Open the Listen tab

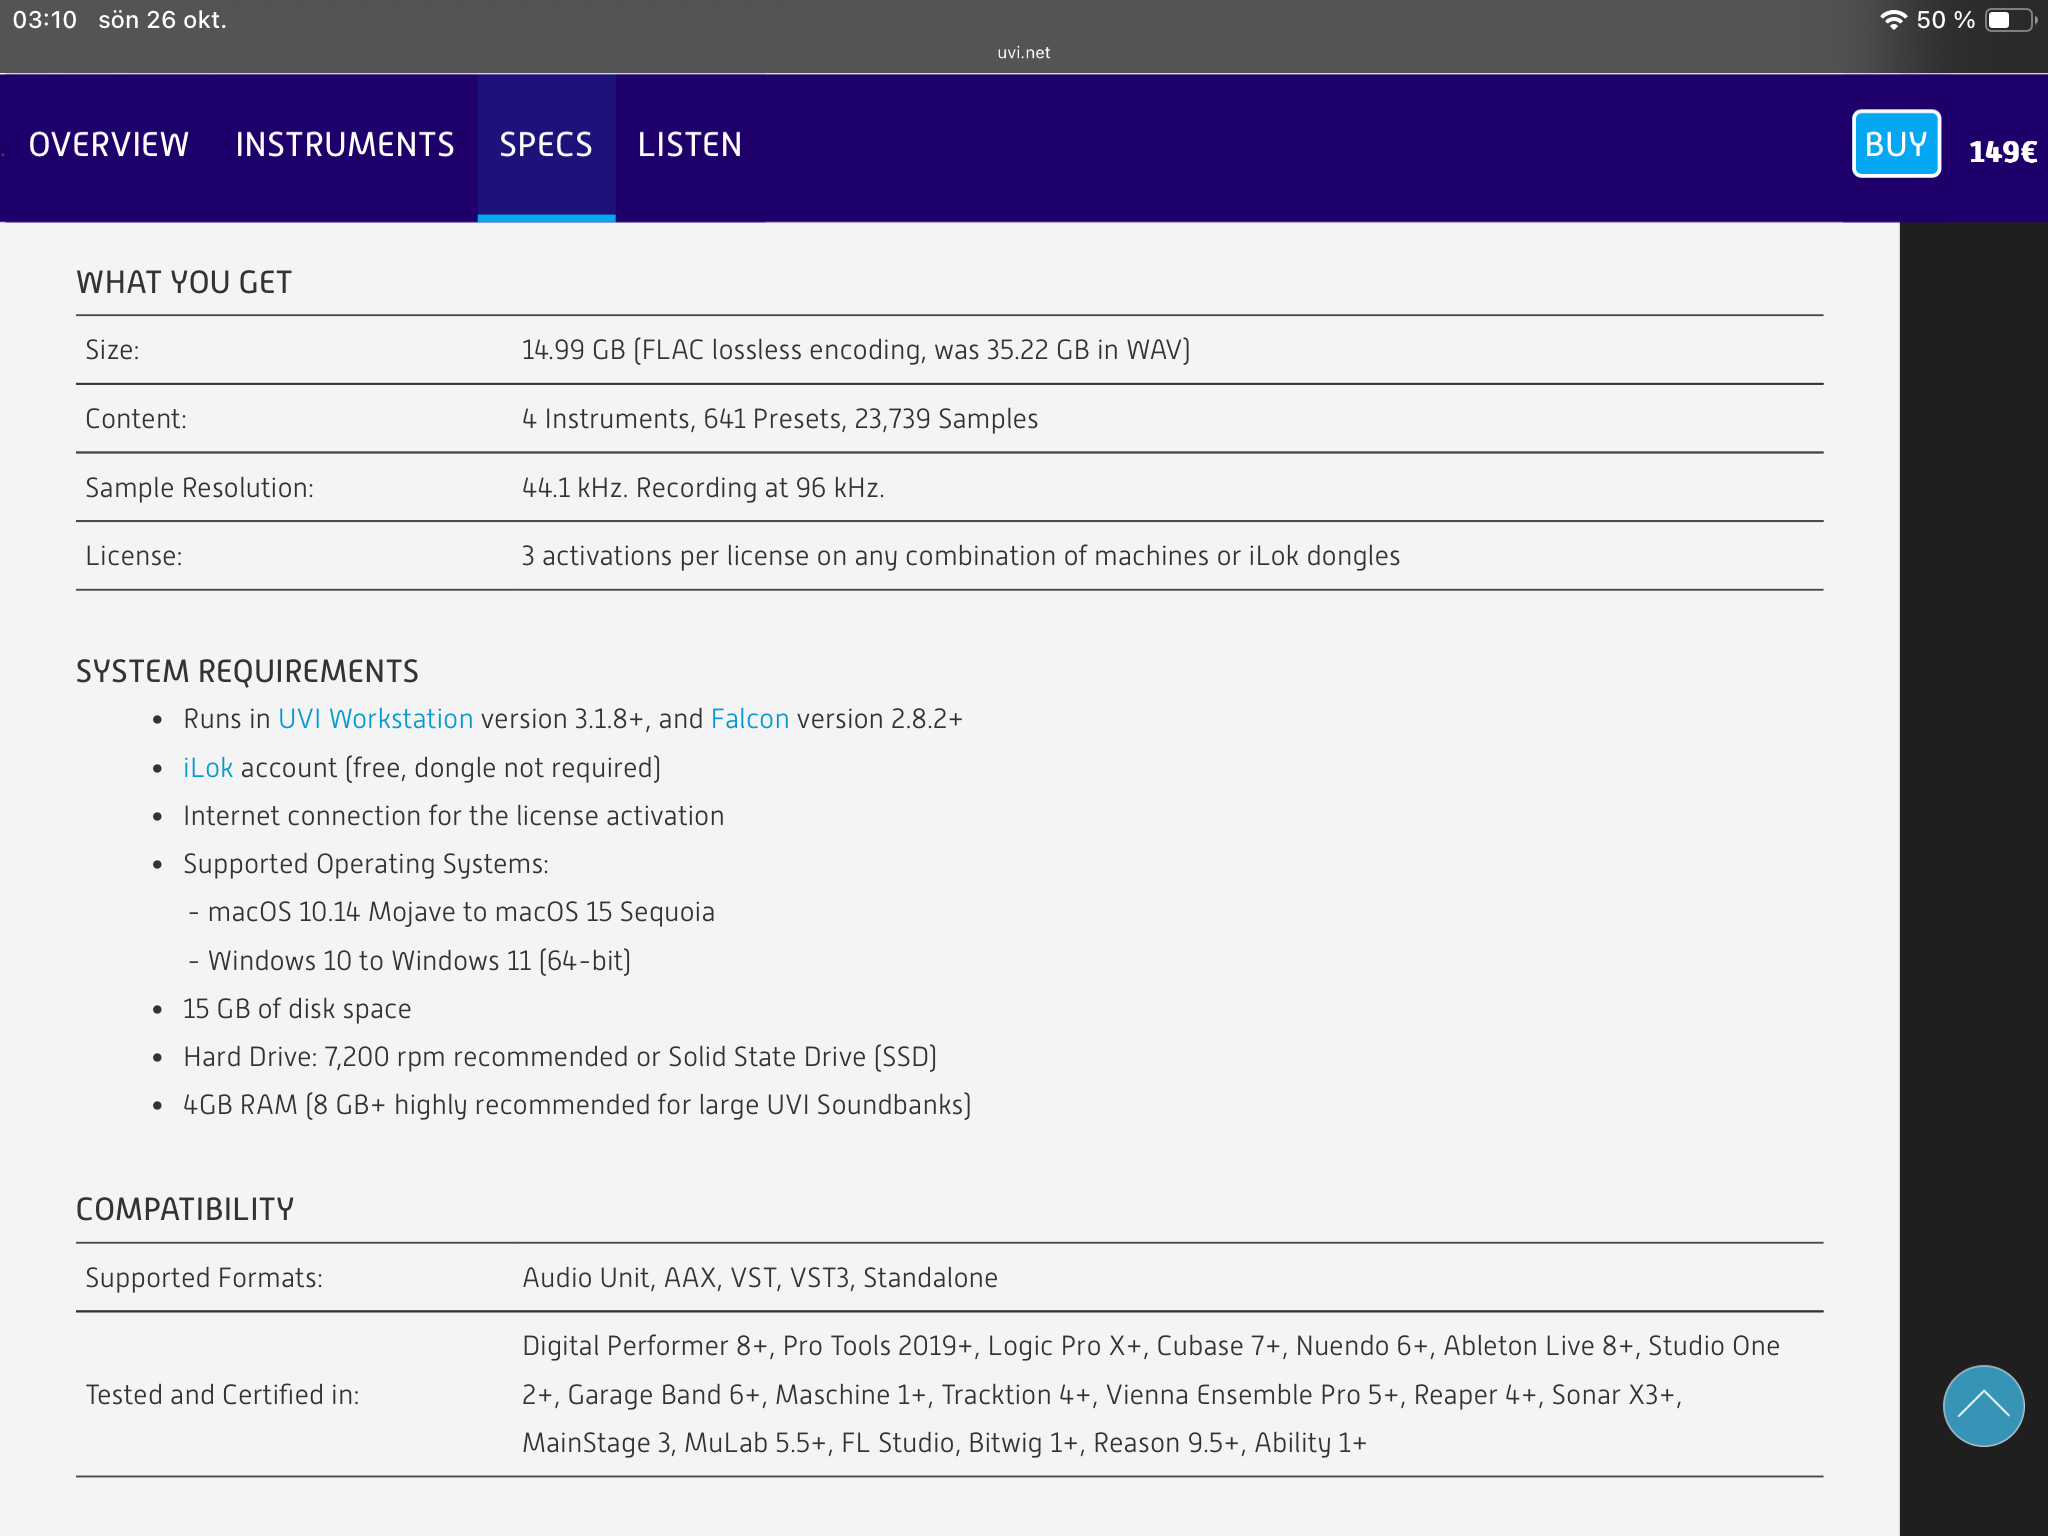(690, 145)
